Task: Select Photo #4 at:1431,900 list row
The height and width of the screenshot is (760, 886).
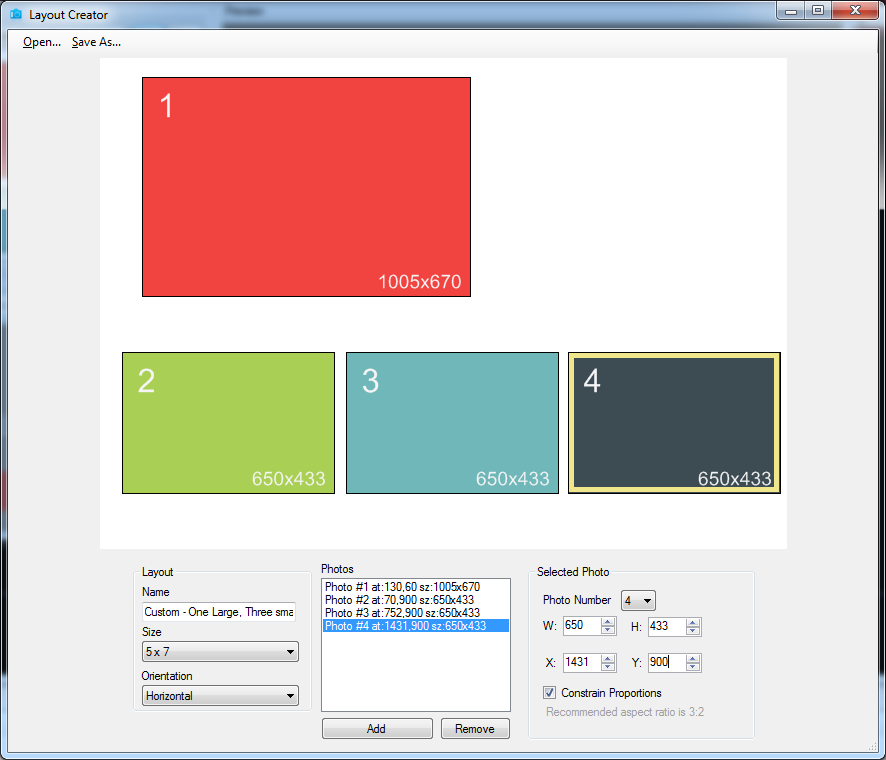Action: tap(415, 626)
